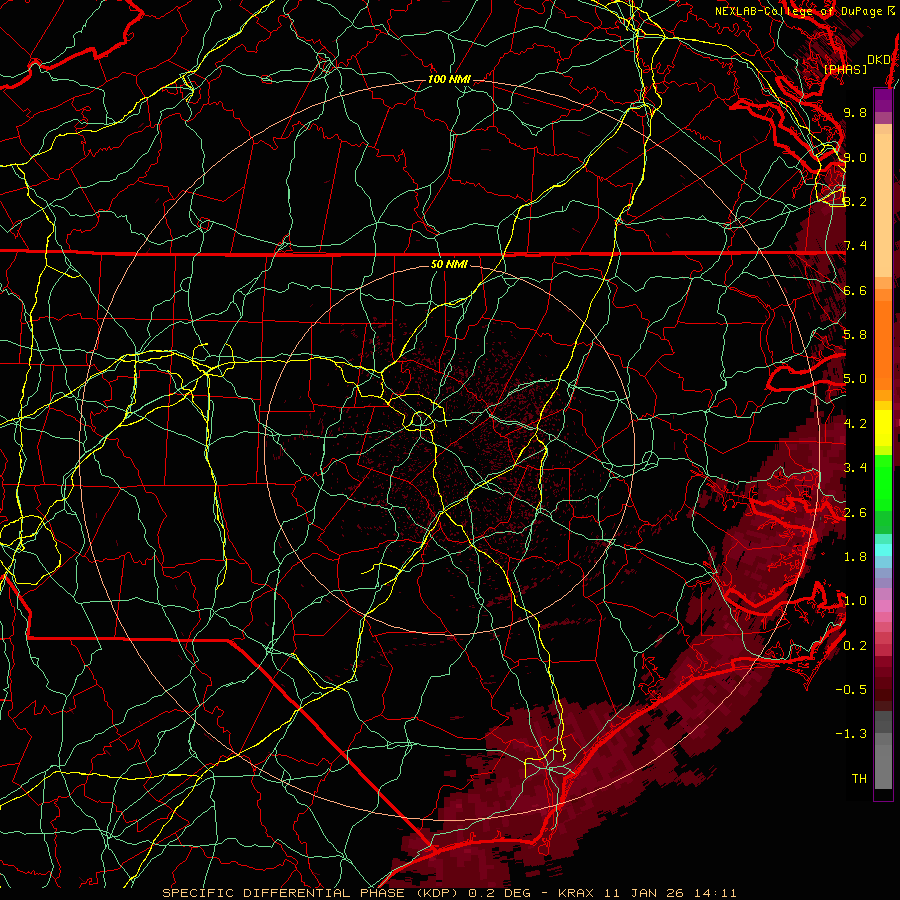900x900 pixels.
Task: Click the 0.2 DEG elevation text
Action: tap(499, 893)
